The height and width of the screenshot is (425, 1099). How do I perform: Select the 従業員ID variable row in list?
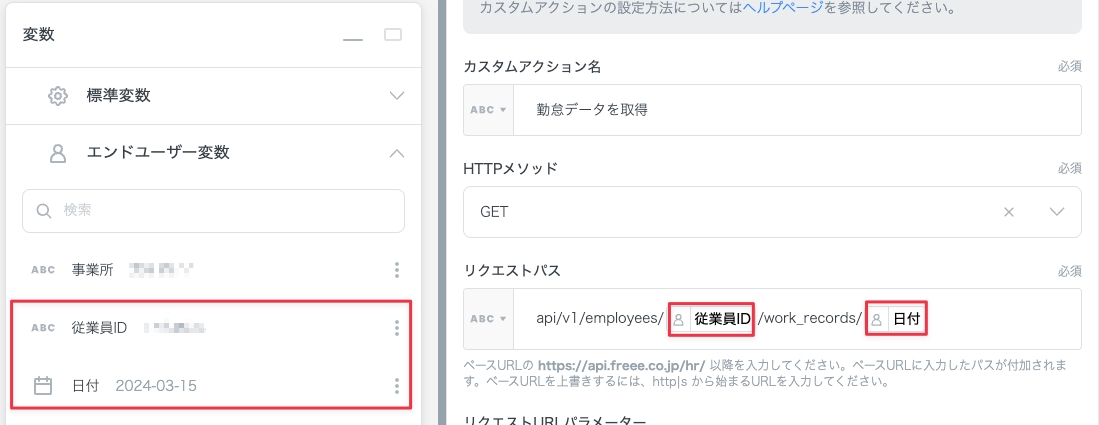click(200, 328)
